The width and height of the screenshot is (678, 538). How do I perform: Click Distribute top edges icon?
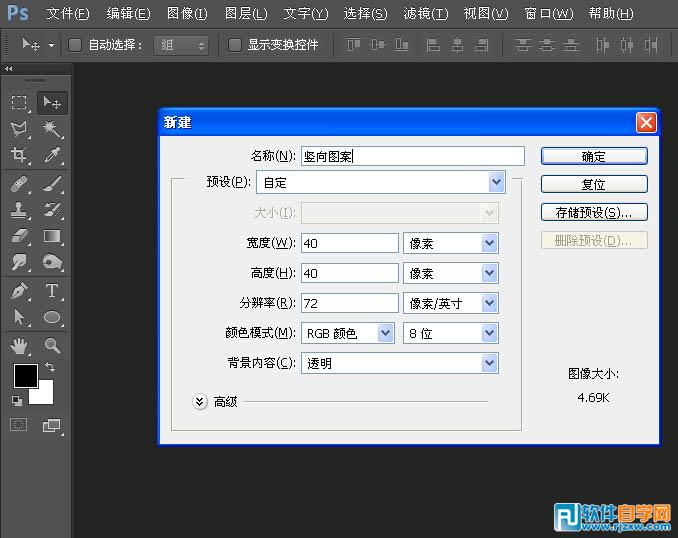[522, 45]
